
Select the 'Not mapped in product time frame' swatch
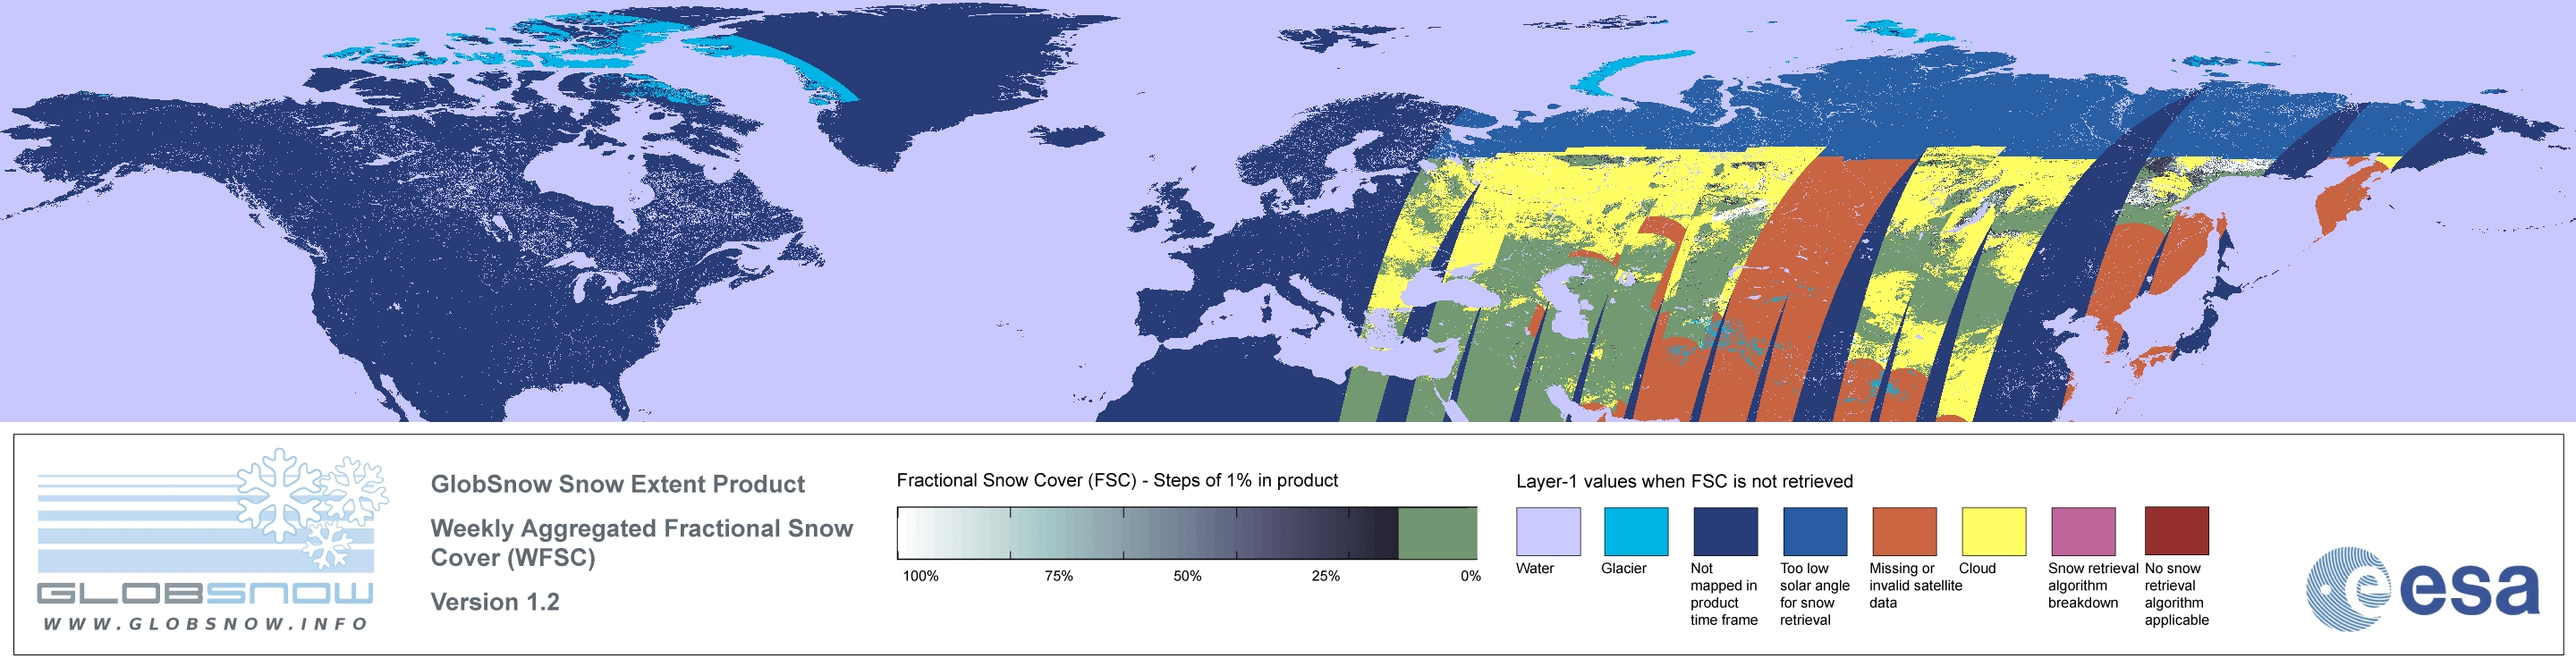click(x=1725, y=531)
